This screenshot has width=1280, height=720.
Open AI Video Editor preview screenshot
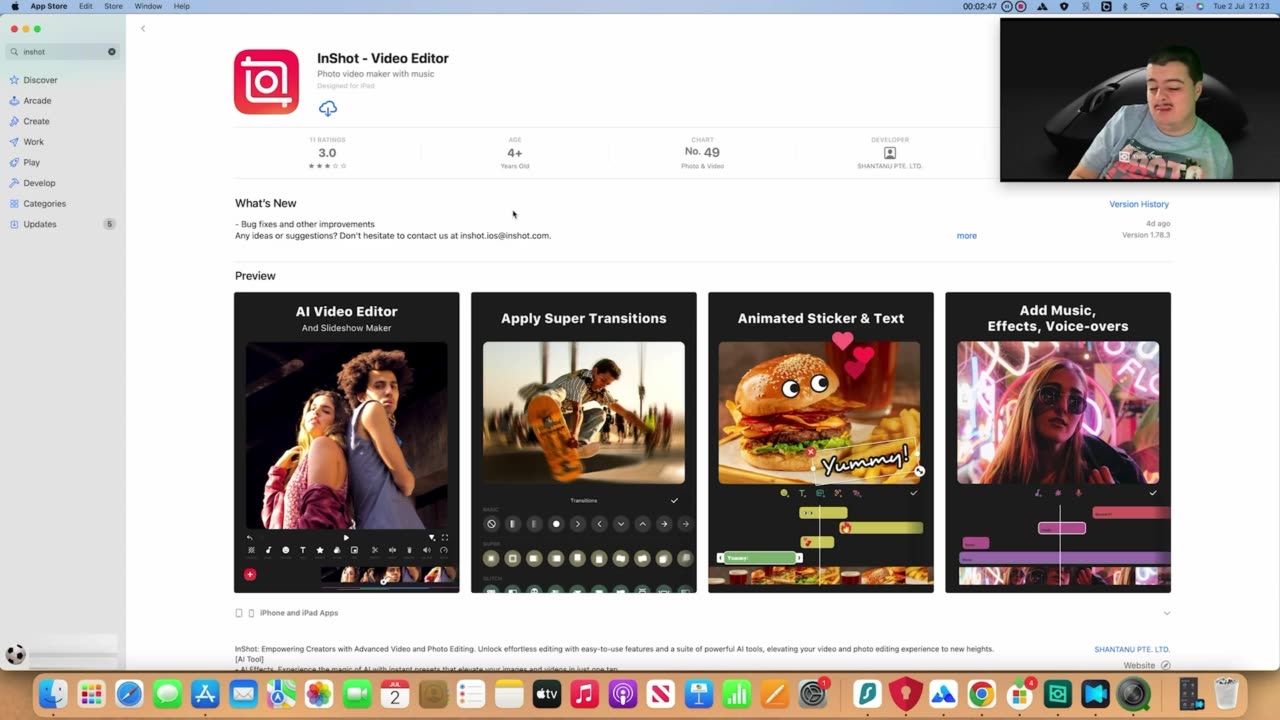coord(347,442)
